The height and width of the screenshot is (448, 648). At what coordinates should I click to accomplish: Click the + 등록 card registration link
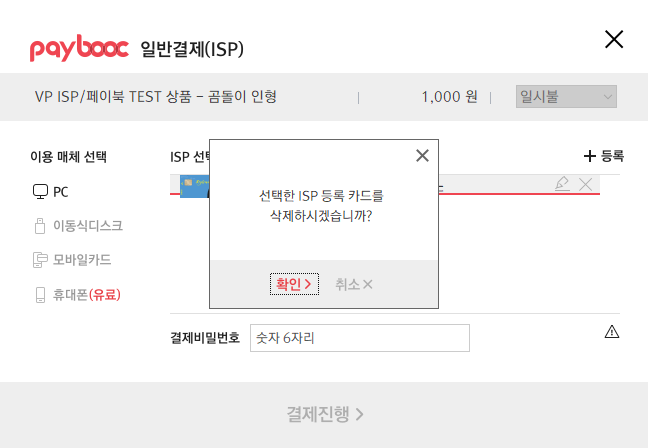click(x=604, y=156)
